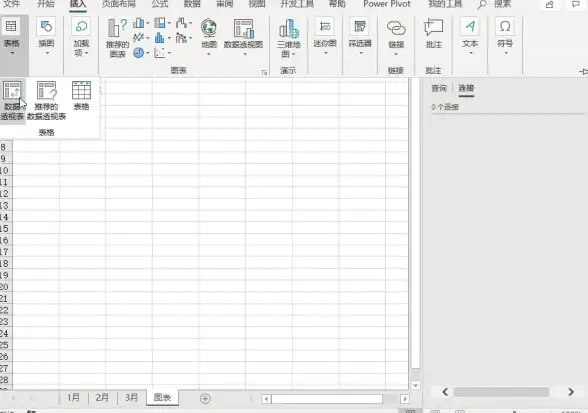Open the Page Layout ribbon tab

[118, 5]
